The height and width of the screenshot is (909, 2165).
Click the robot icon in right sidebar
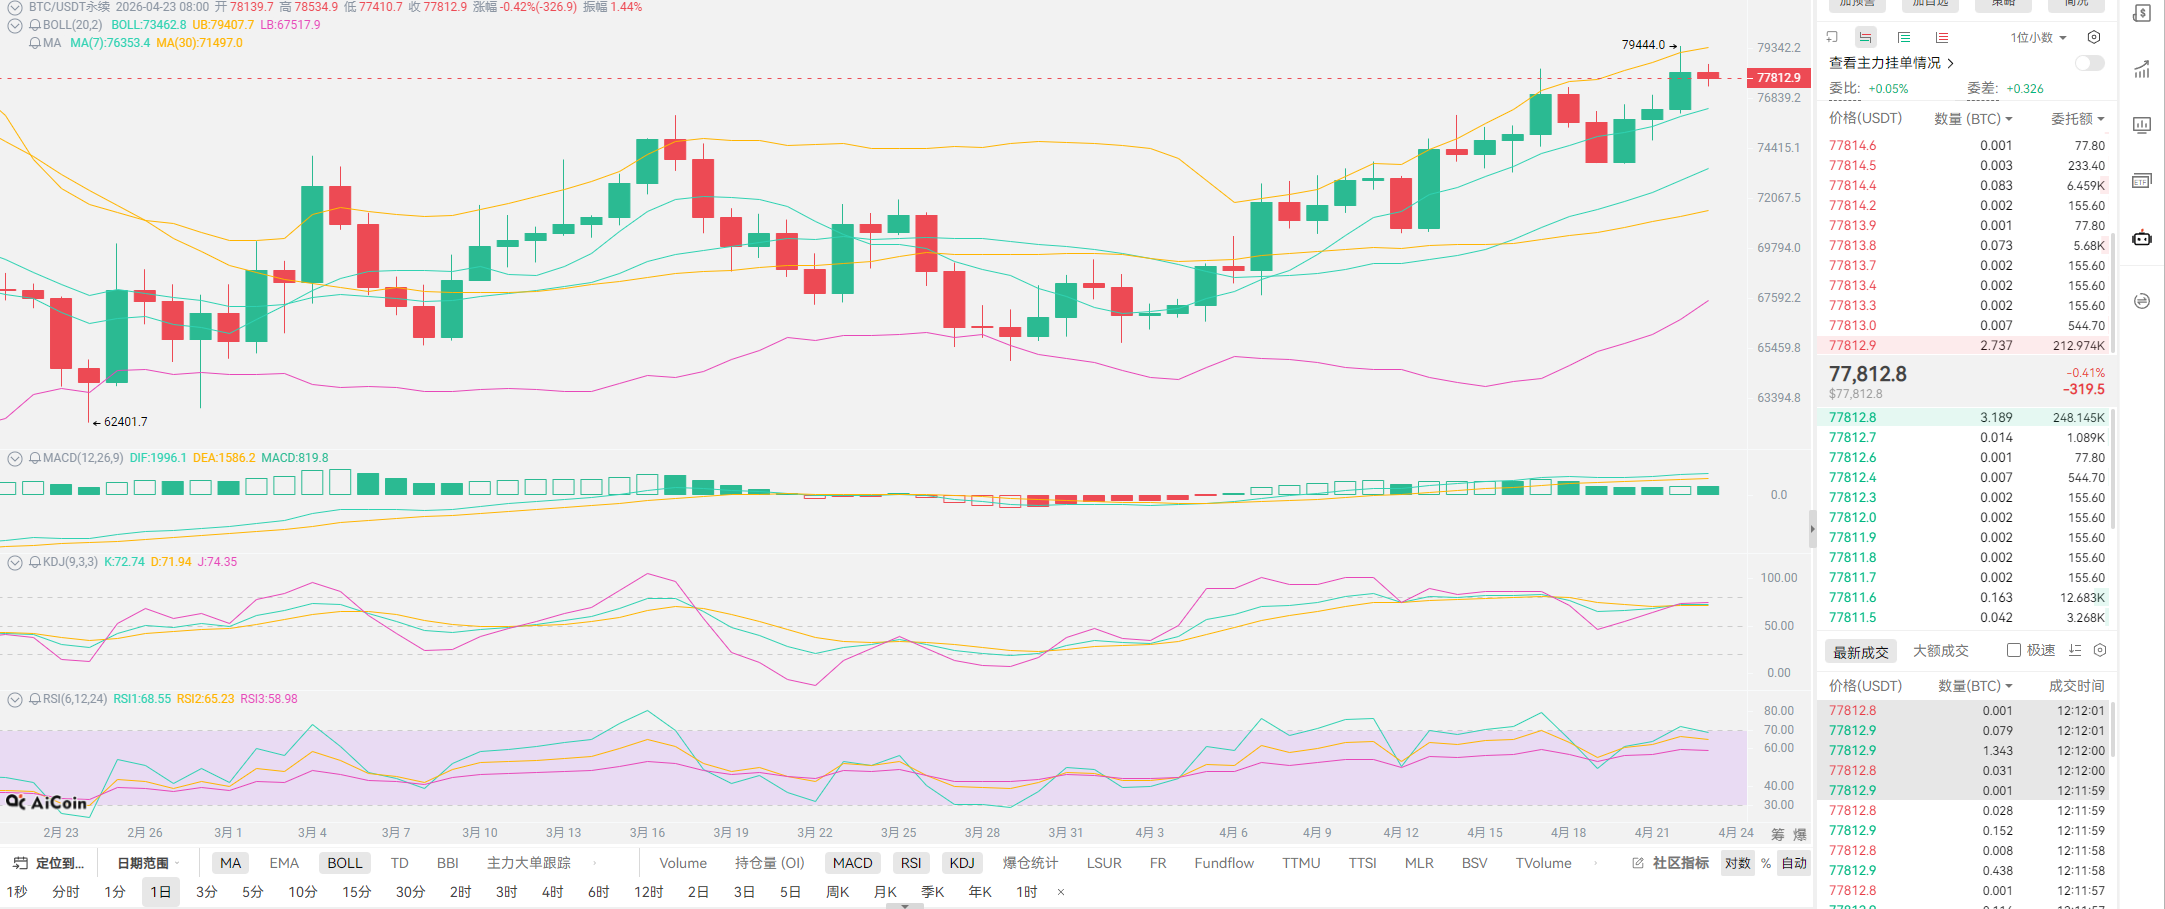click(x=2142, y=238)
